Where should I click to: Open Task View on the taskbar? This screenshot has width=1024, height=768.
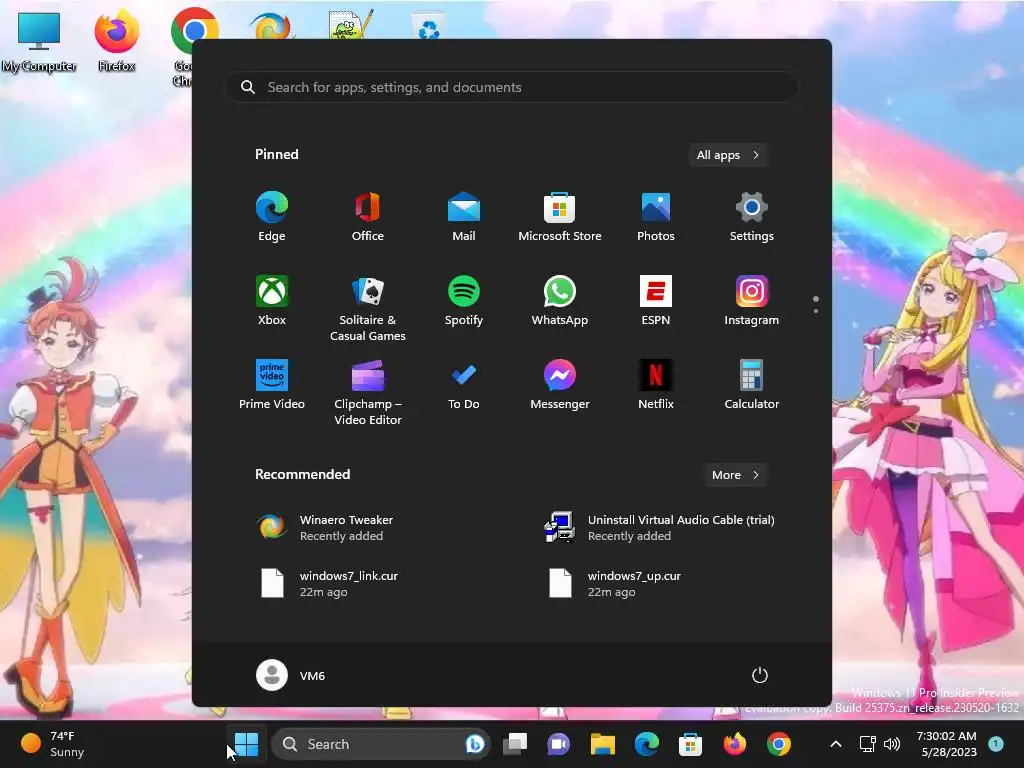point(515,744)
